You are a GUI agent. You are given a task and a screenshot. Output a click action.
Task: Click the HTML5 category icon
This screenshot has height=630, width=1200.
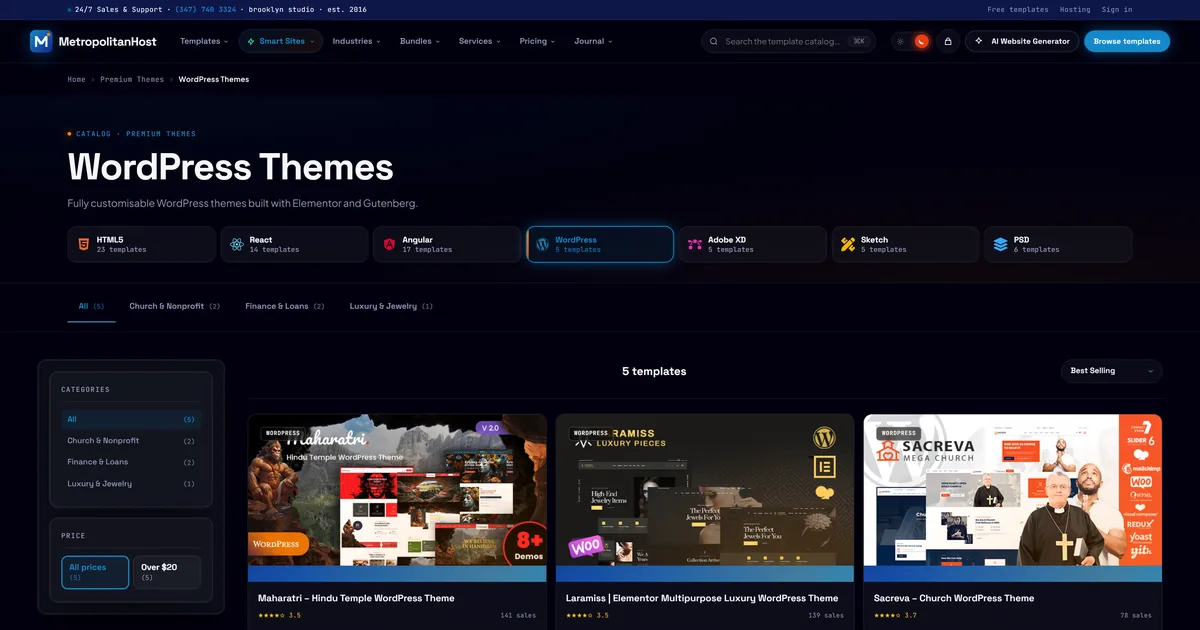[x=83, y=244]
